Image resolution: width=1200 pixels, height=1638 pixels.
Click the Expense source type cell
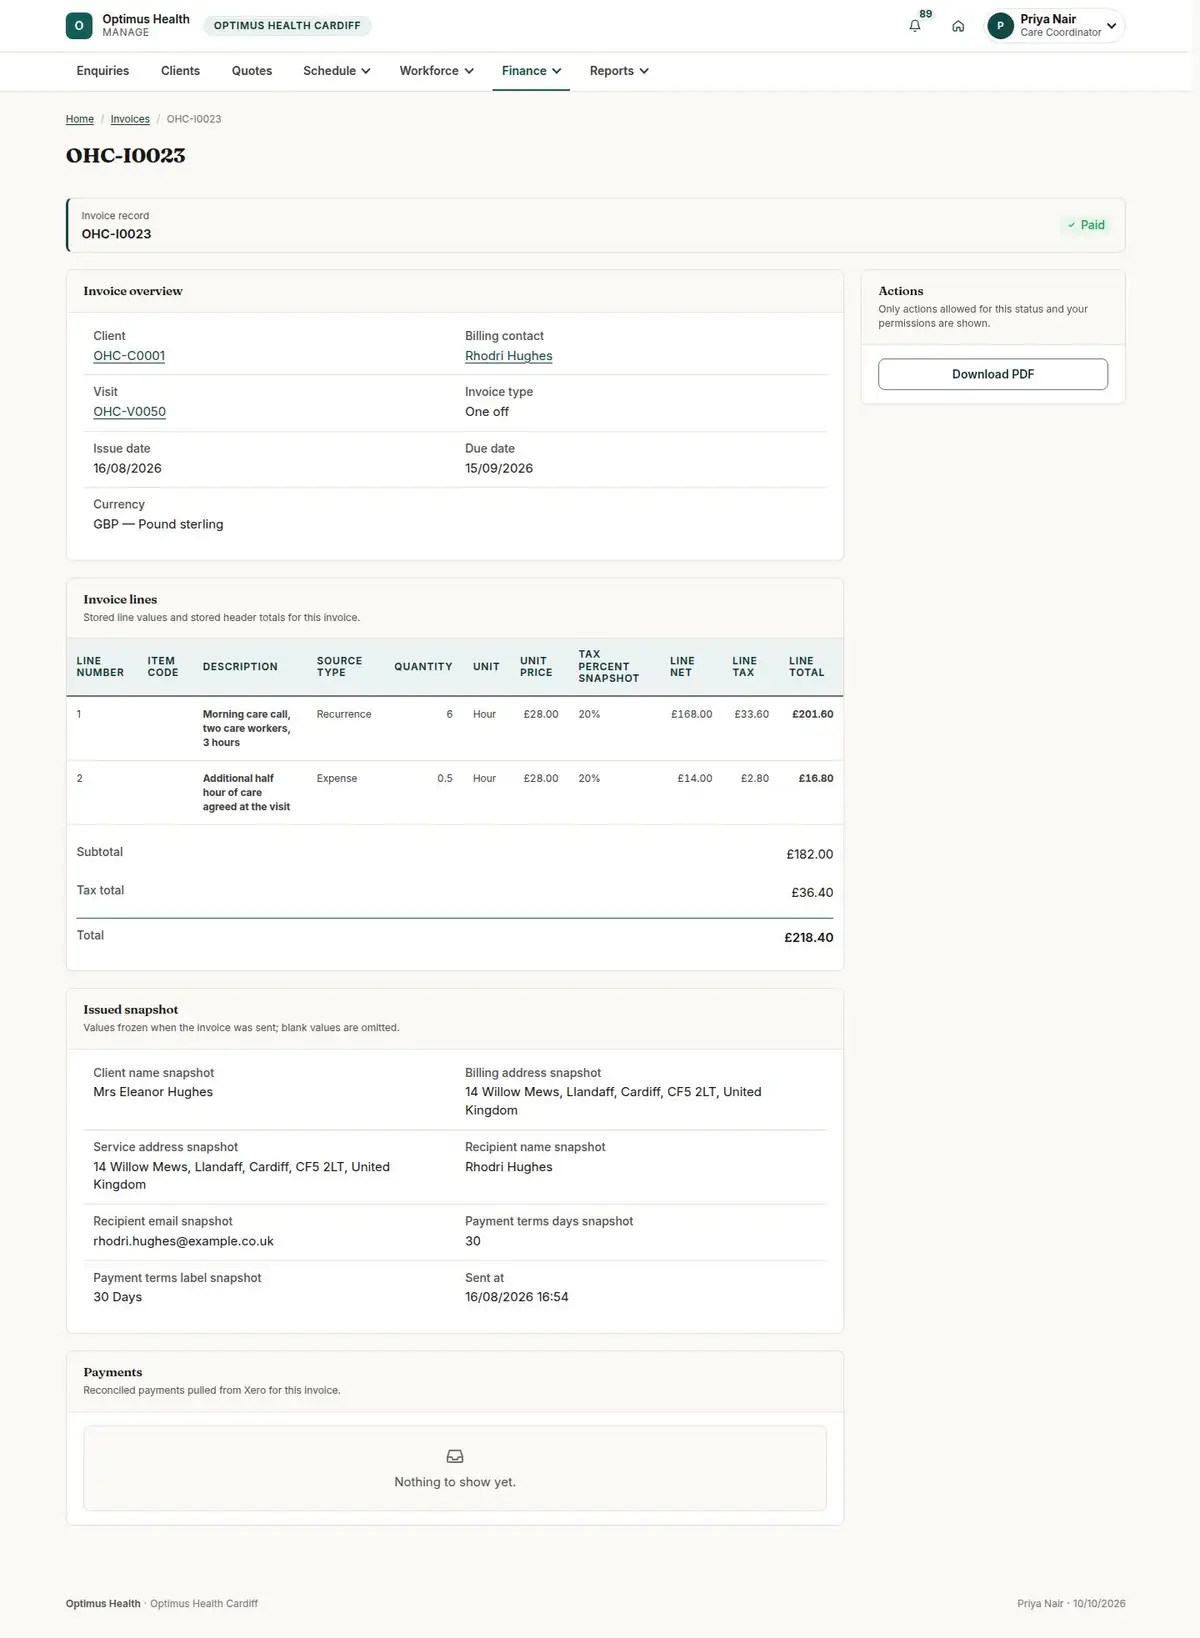click(x=337, y=778)
